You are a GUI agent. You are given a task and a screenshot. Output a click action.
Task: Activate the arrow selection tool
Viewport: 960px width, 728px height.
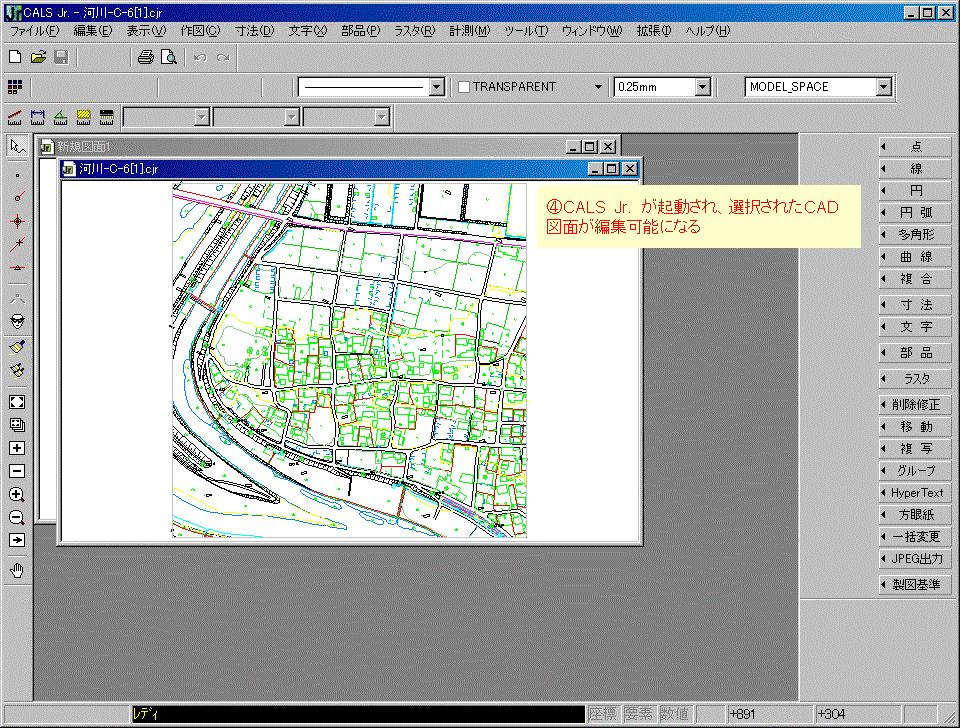tap(17, 146)
